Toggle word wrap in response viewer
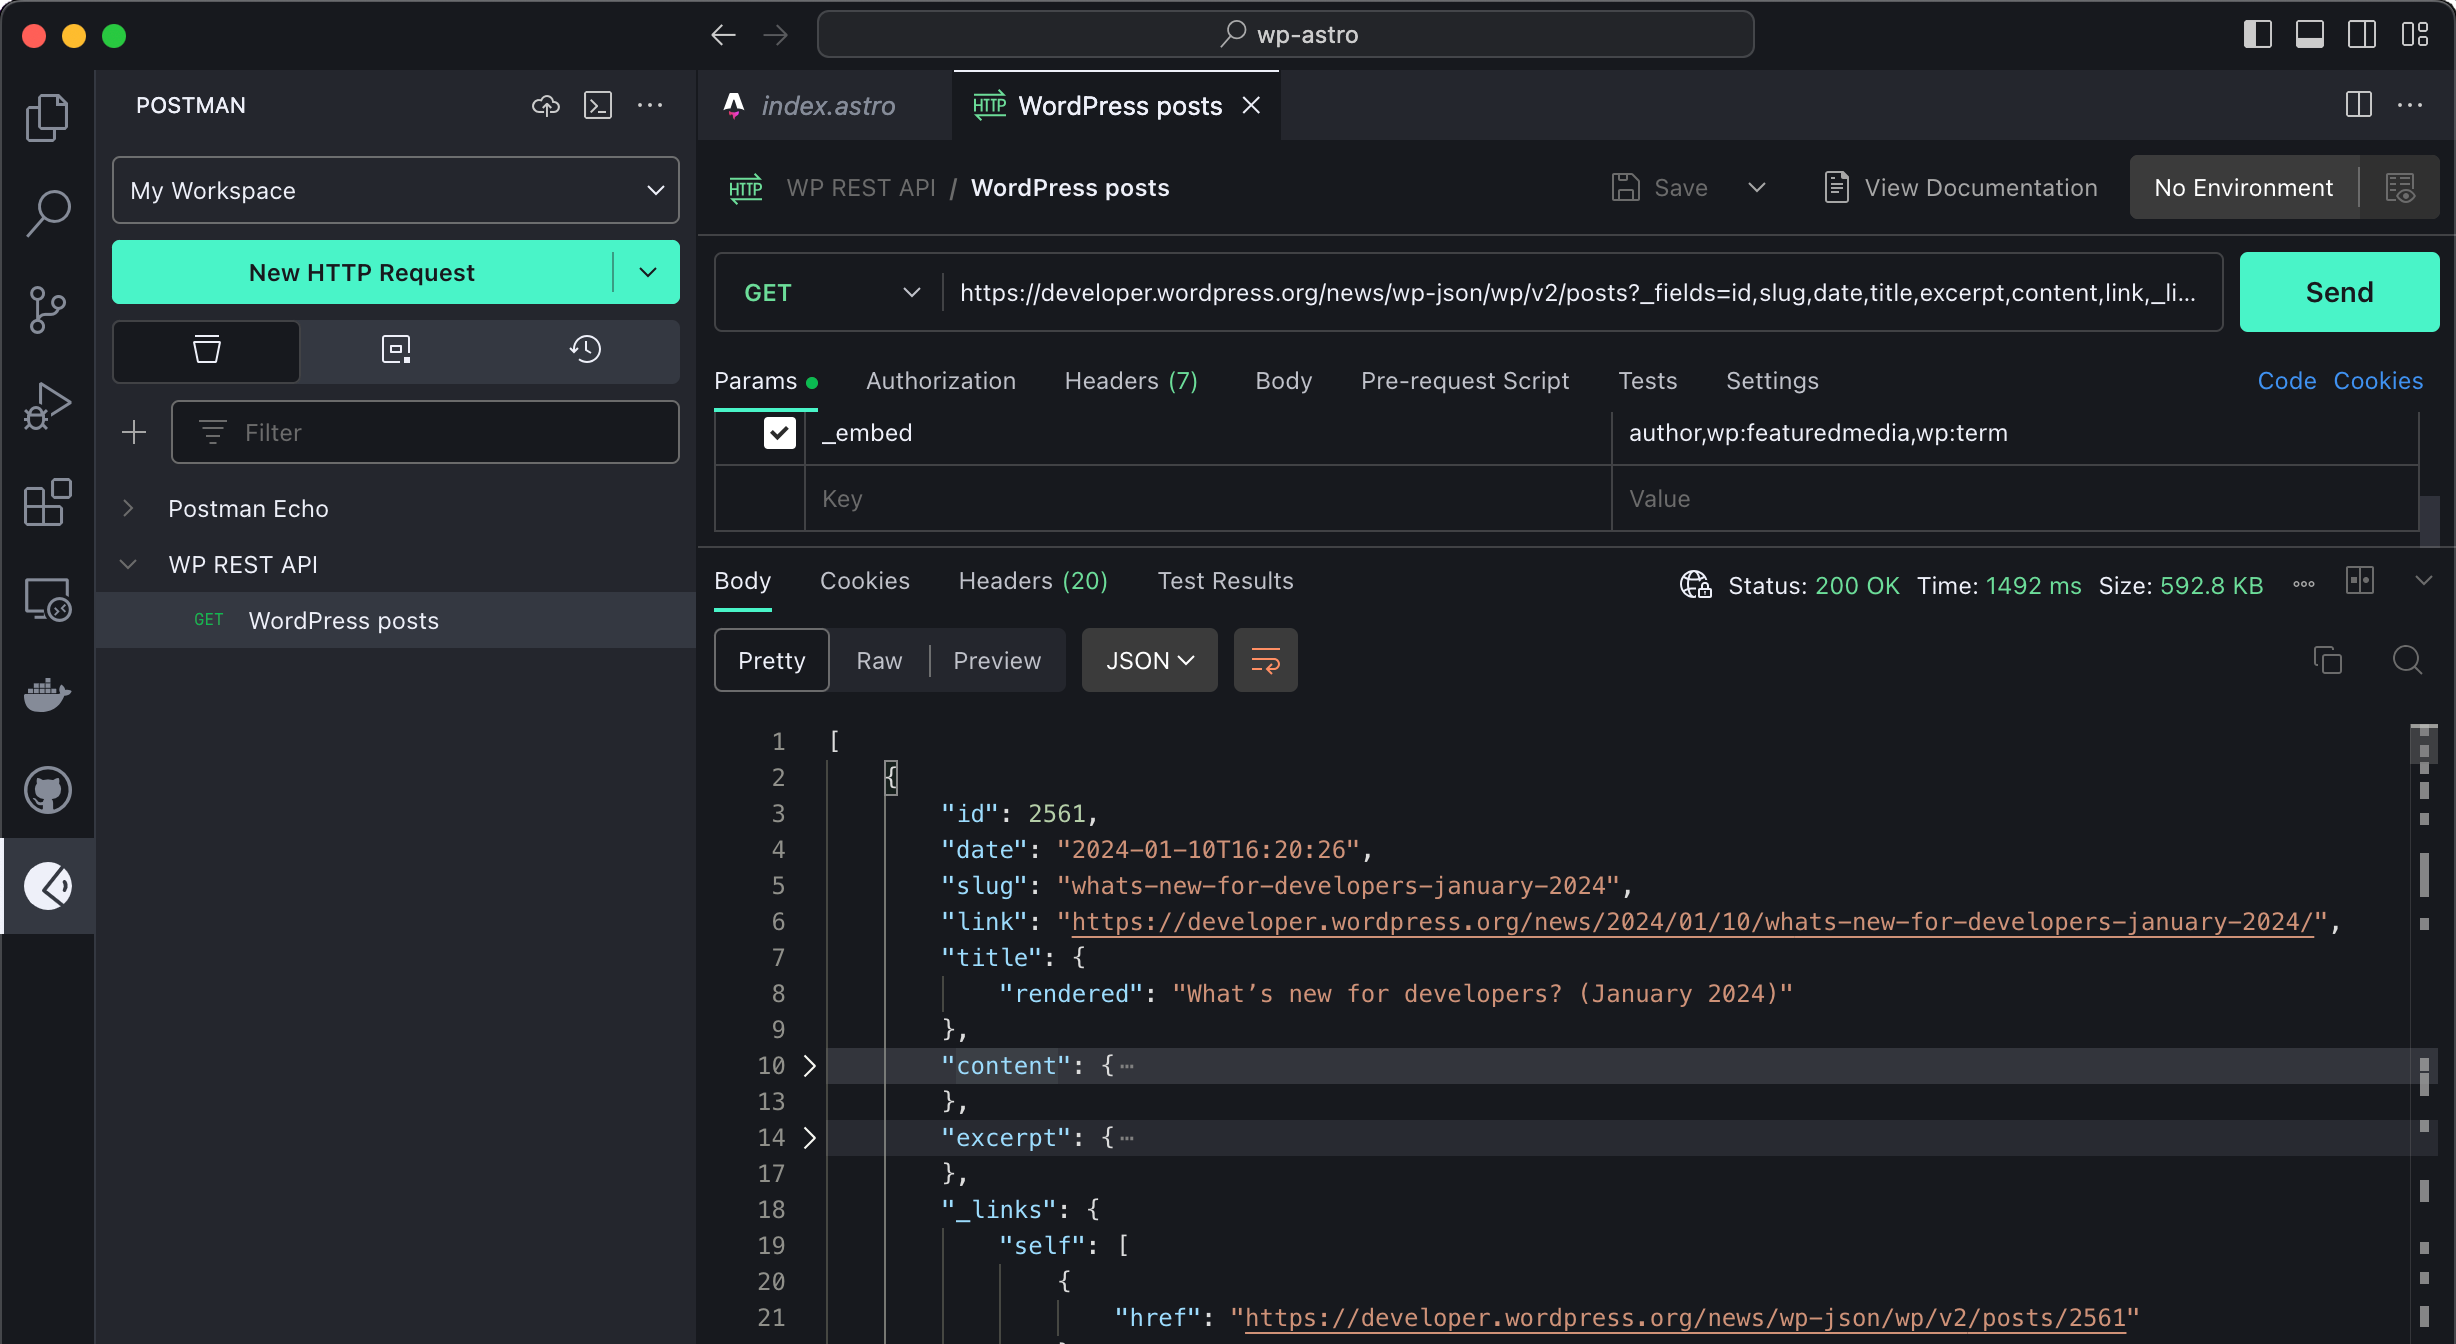2456x1344 pixels. coord(1265,660)
